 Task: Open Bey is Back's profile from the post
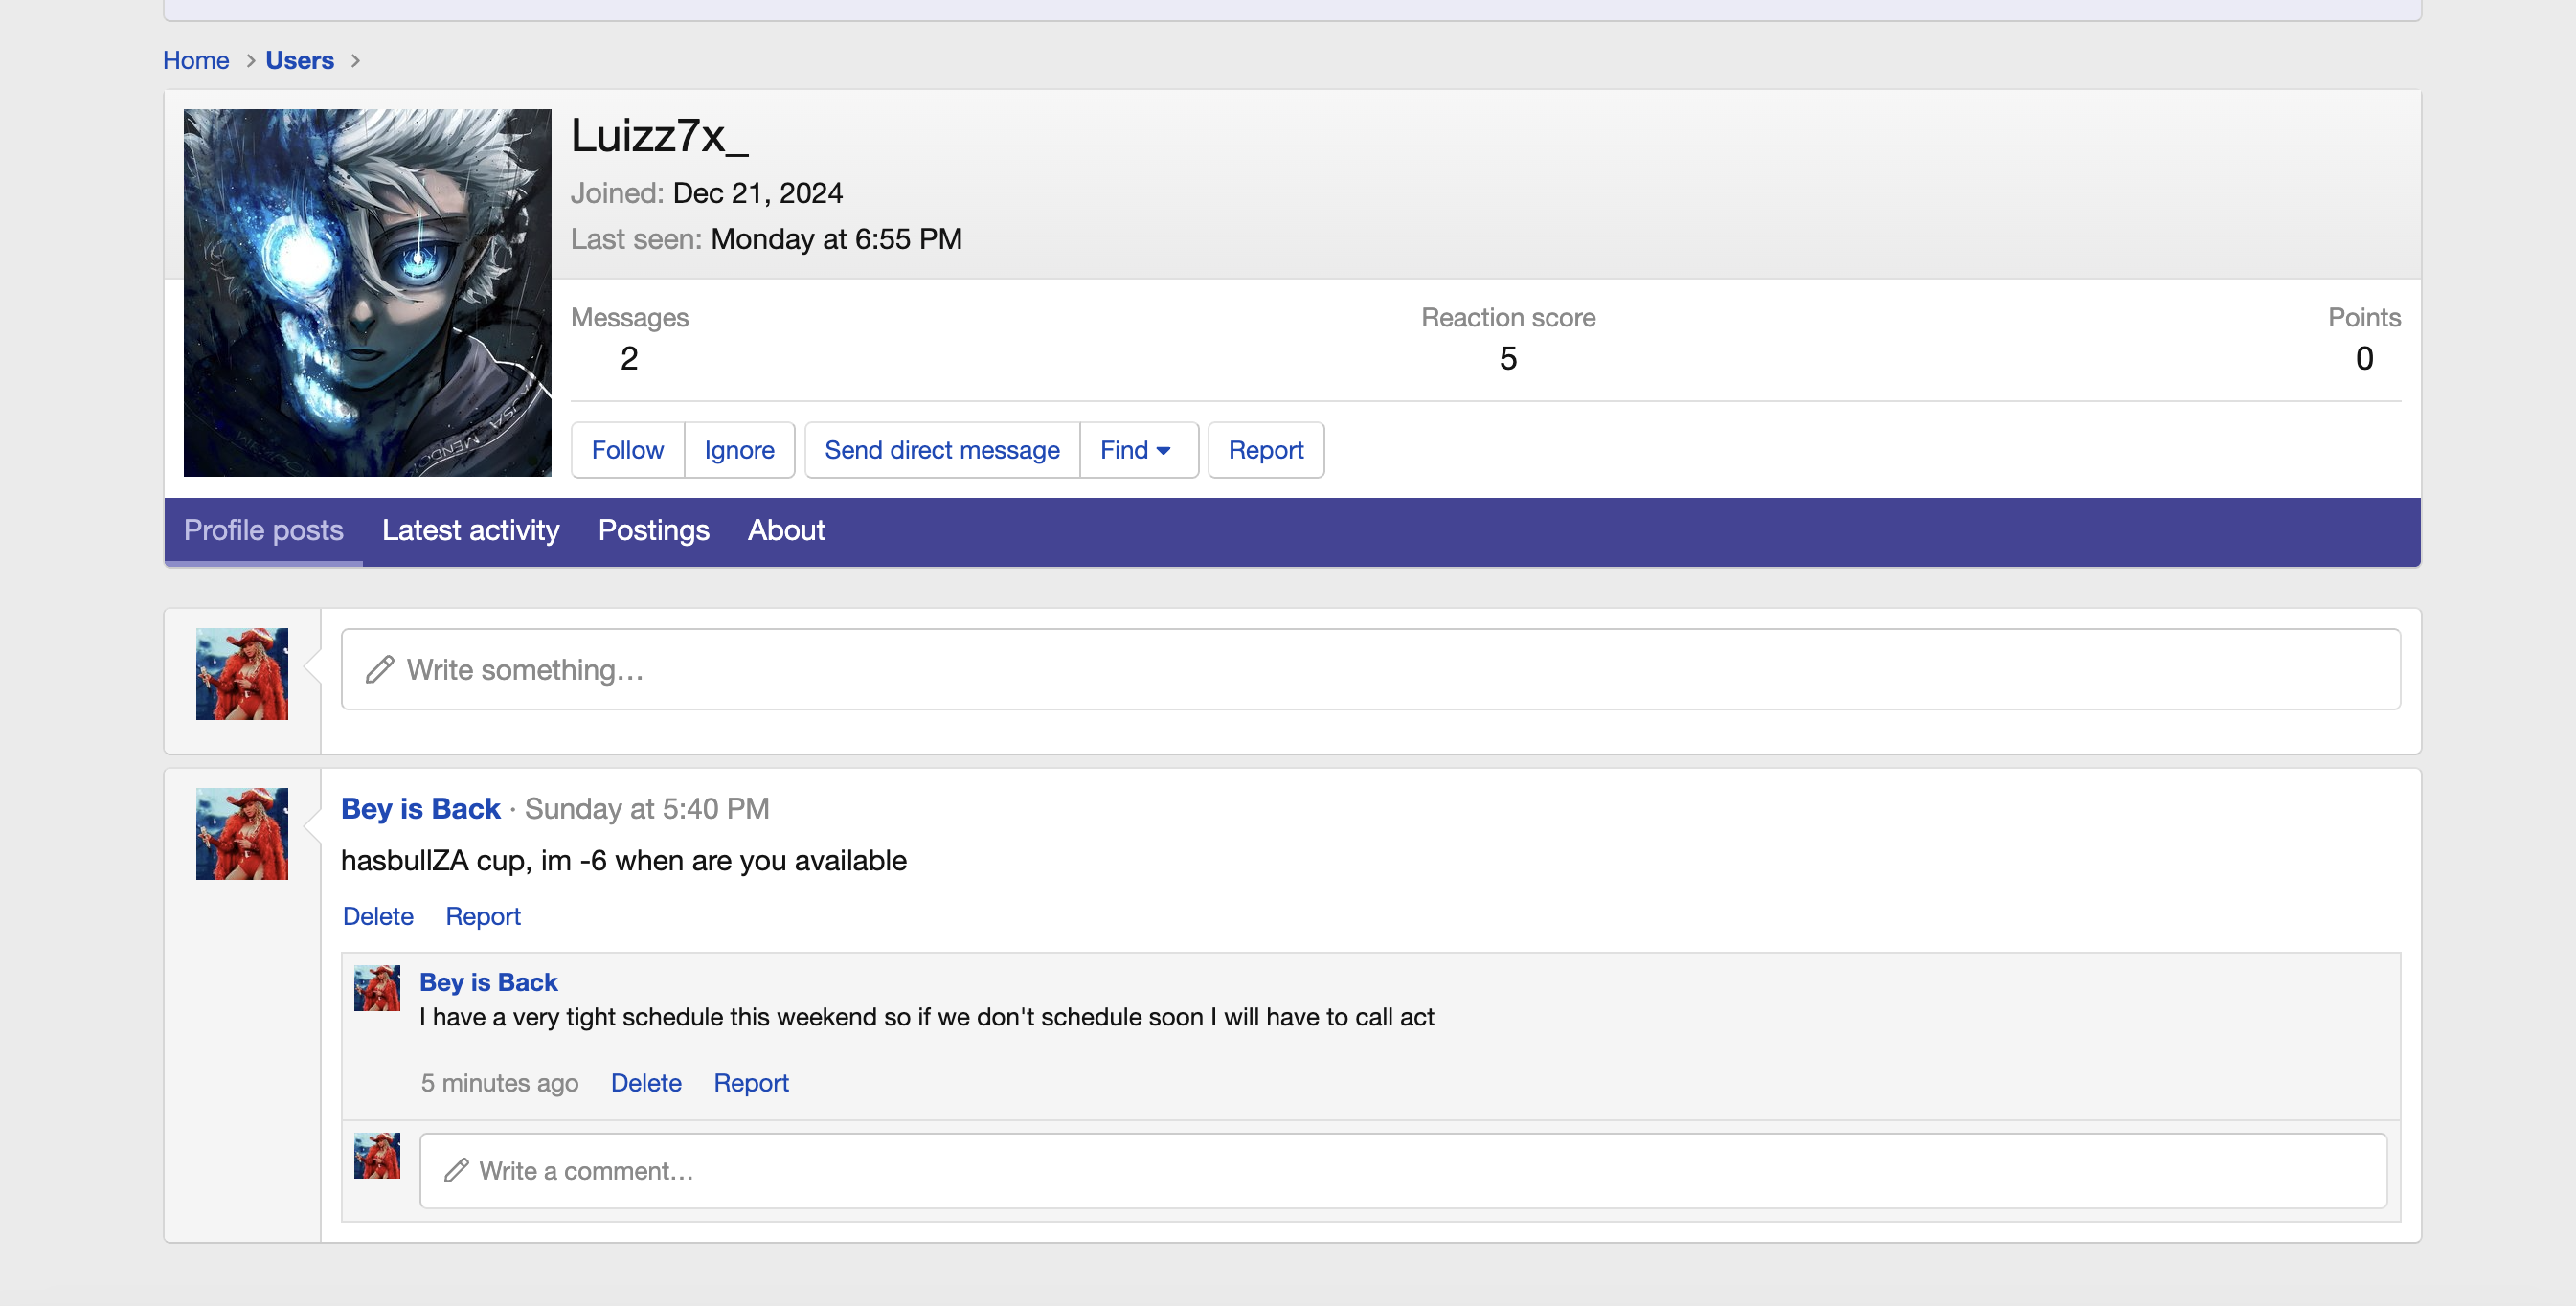point(421,808)
